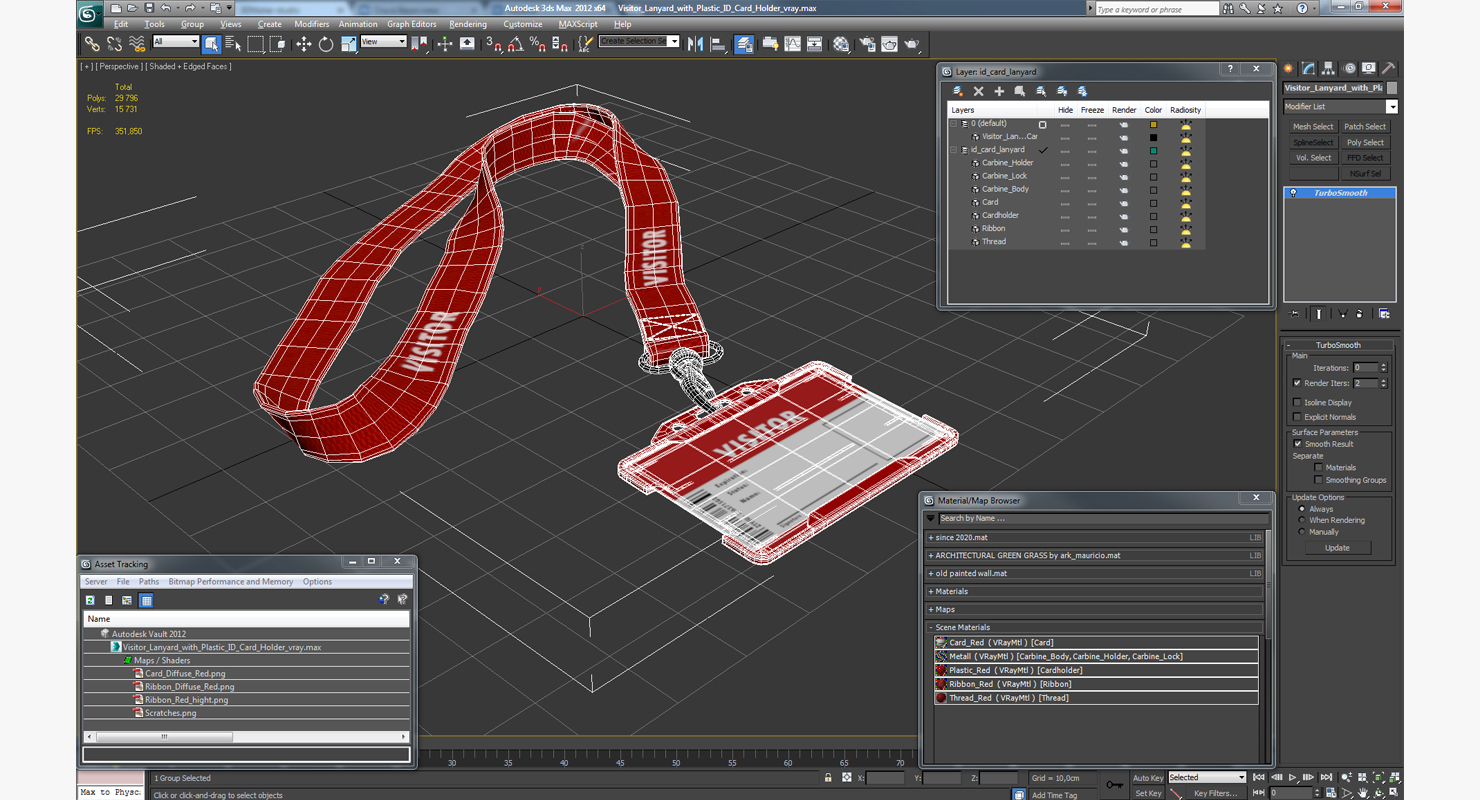Click color swatch of id_card_lanyard layer

point(1153,151)
